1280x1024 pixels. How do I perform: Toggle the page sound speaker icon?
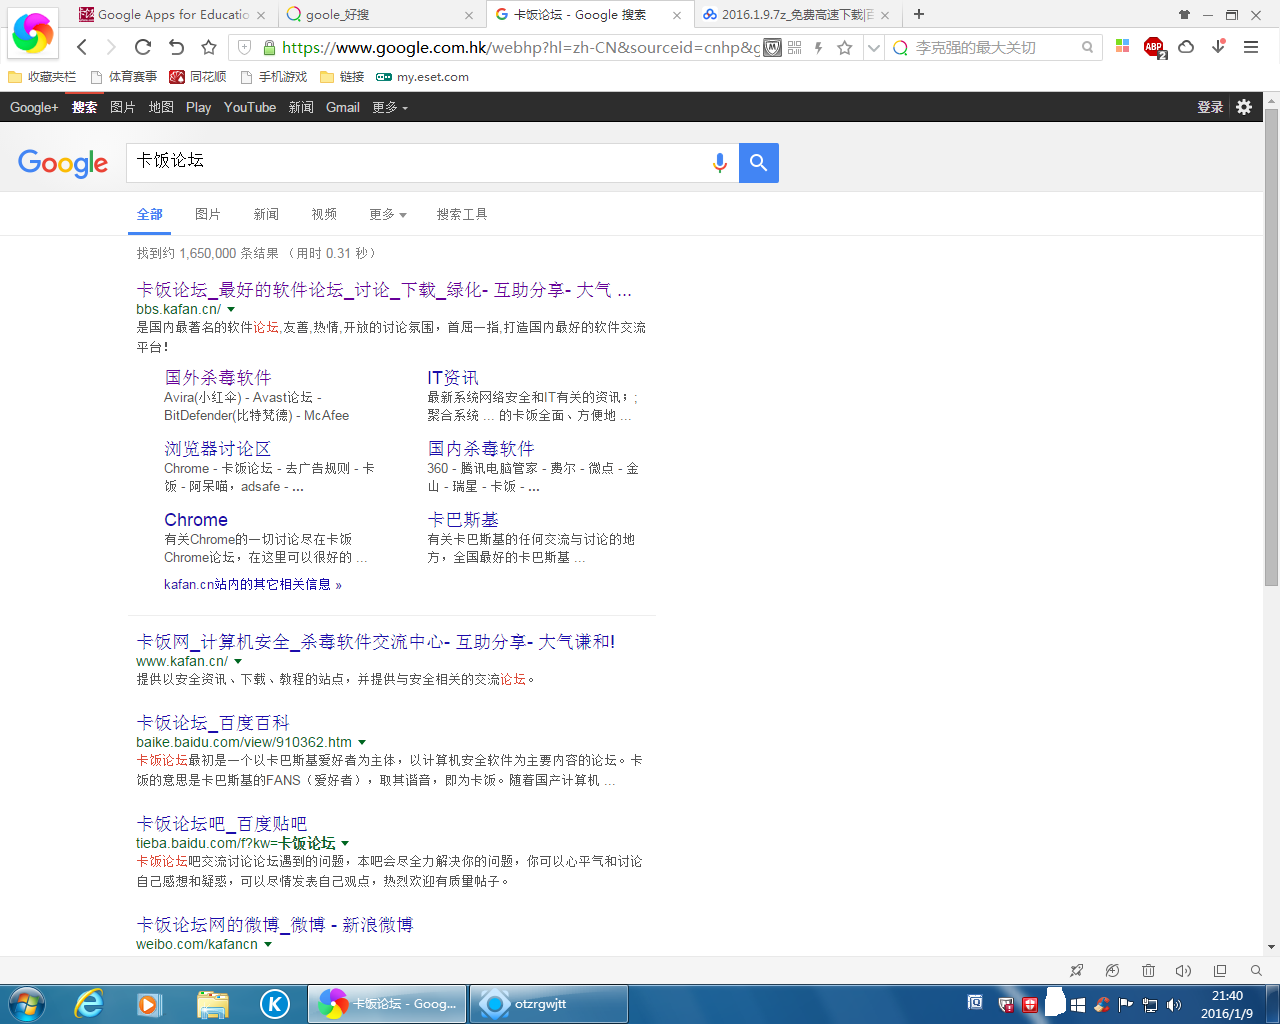(x=1184, y=970)
